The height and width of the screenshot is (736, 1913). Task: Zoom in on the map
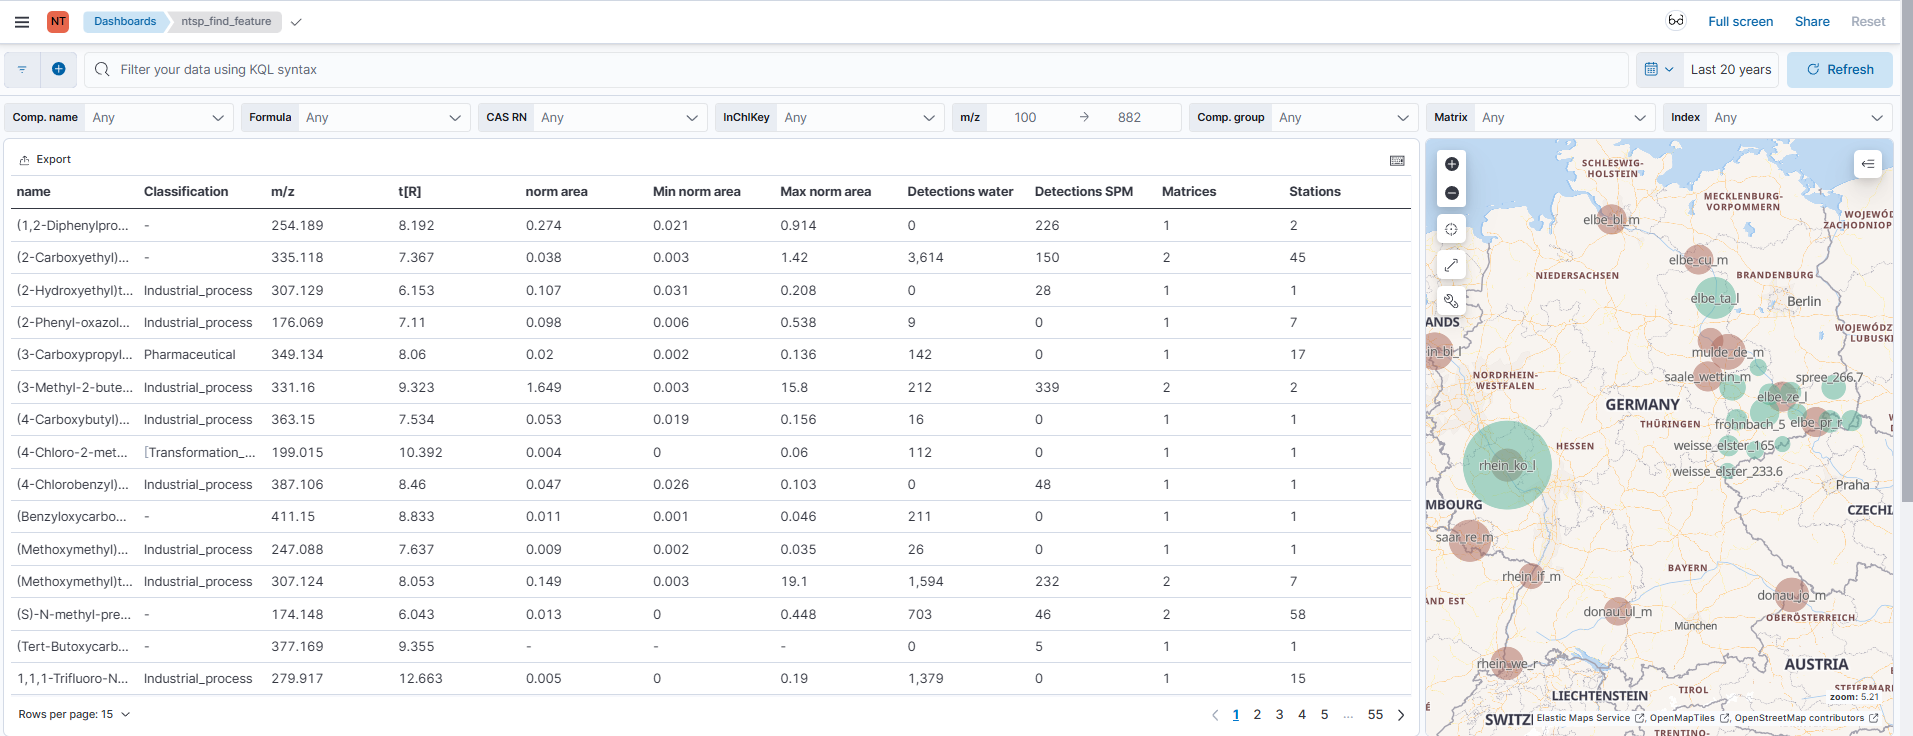tap(1452, 164)
